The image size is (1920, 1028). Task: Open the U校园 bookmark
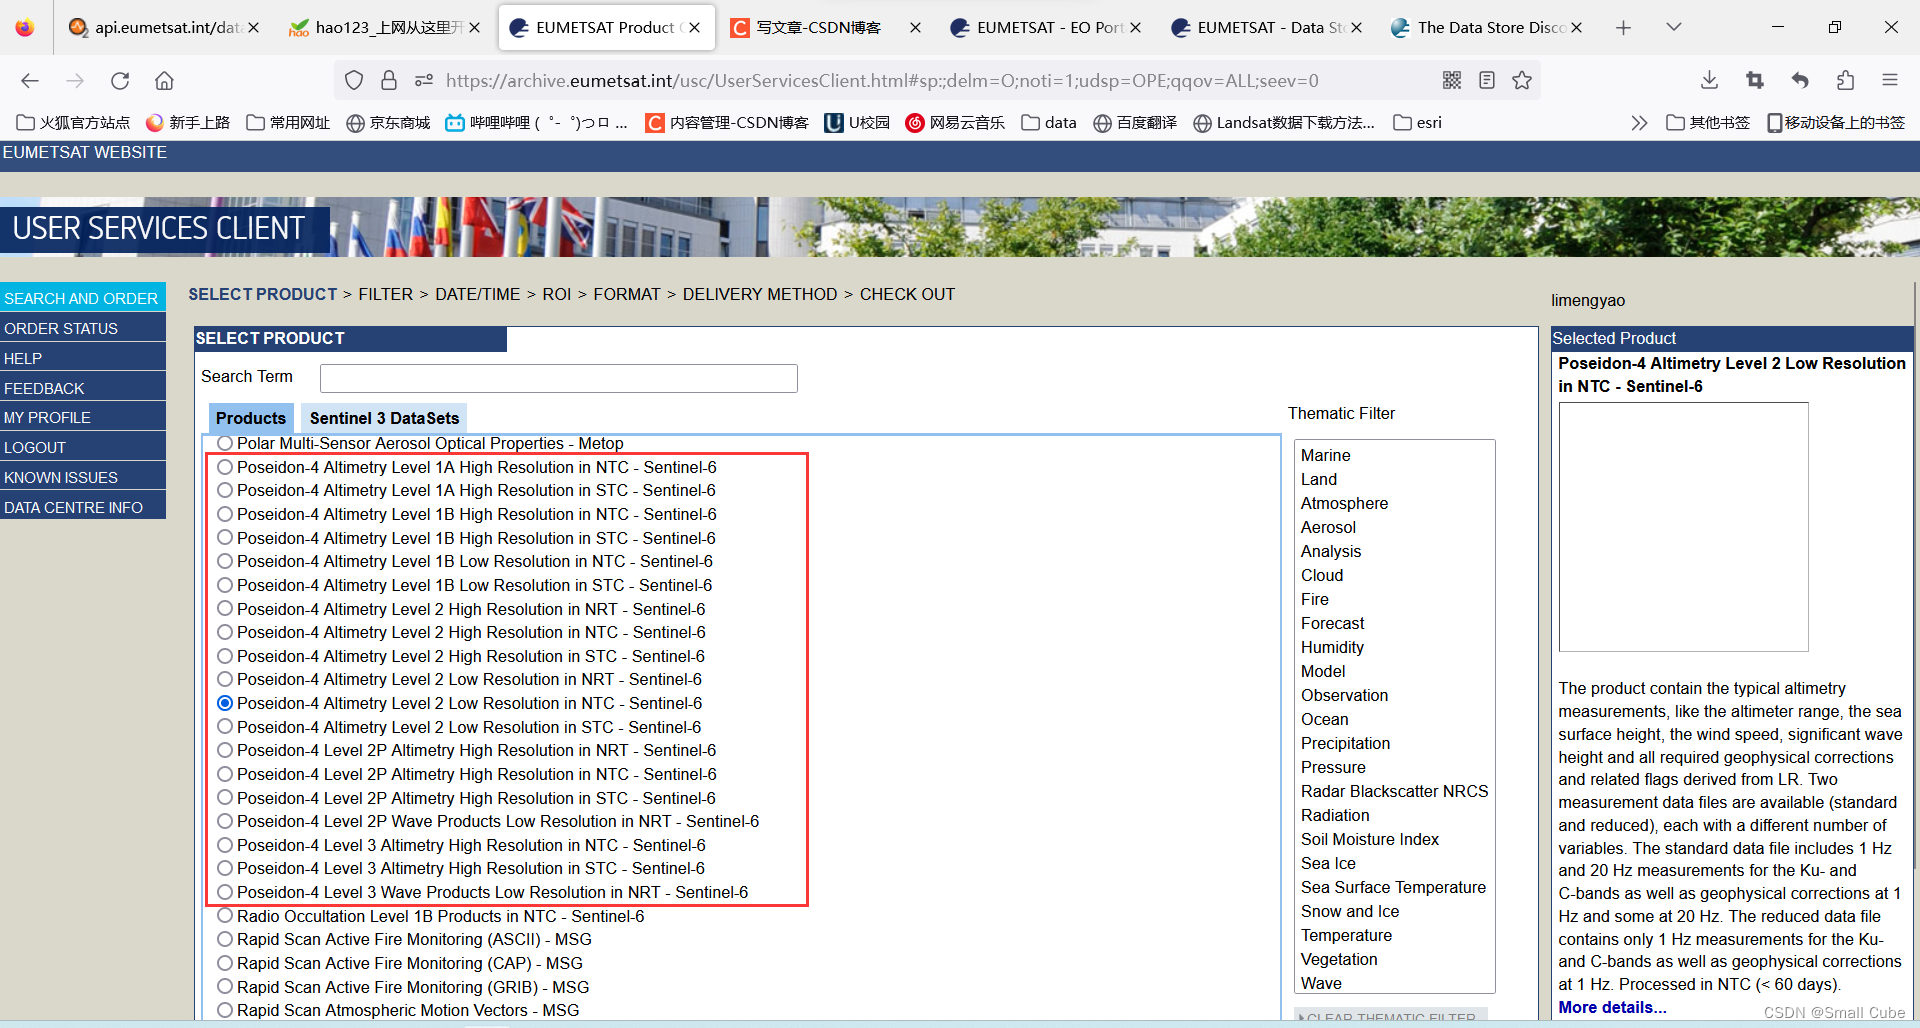[x=857, y=123]
